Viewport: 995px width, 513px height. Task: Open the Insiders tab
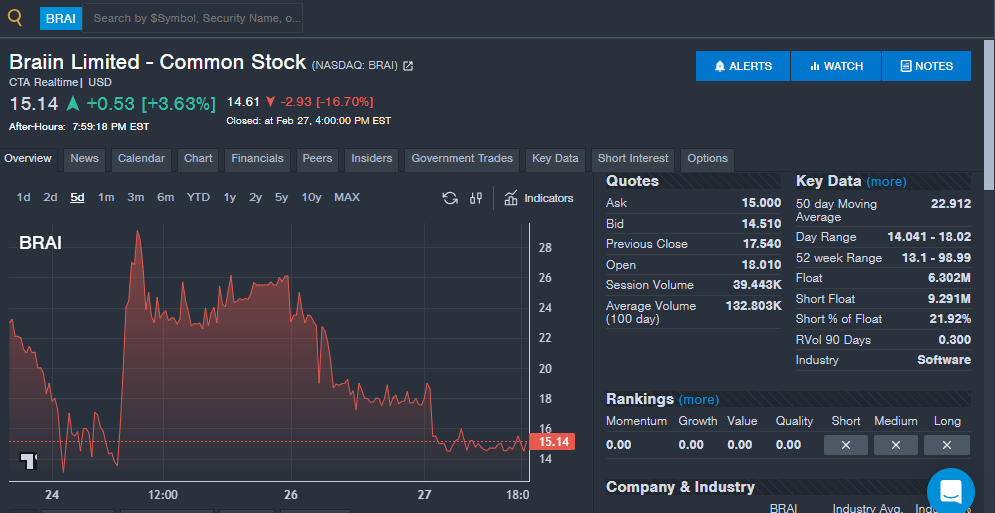click(x=371, y=159)
